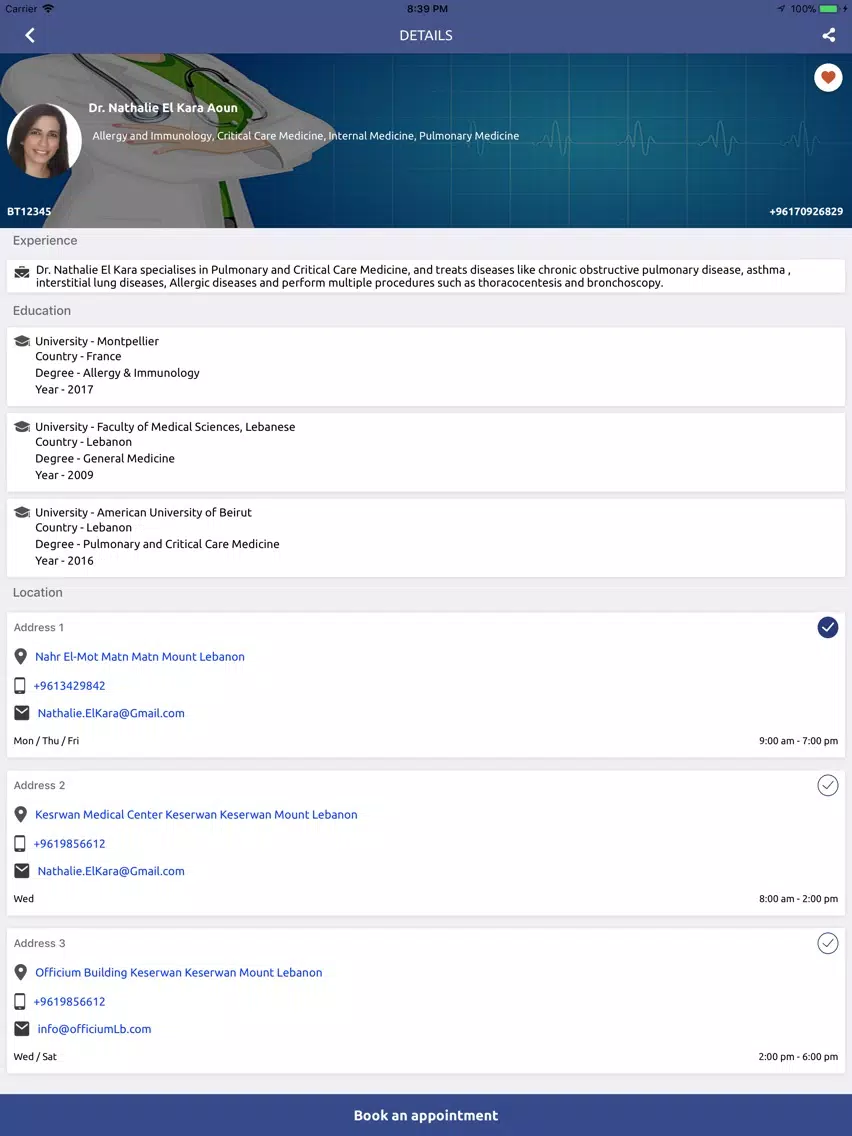Image resolution: width=852 pixels, height=1136 pixels.
Task: Tap the 8:00 am - 2:00 pm hours
Action: [x=798, y=898]
